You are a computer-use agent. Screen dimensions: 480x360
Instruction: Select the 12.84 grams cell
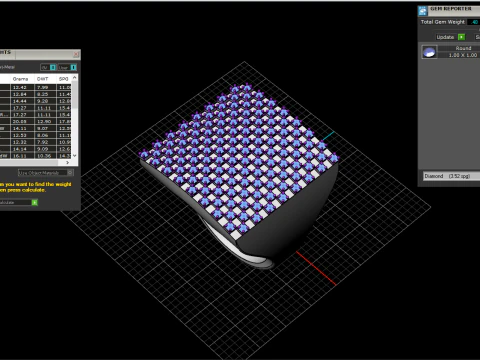pyautogui.click(x=22, y=94)
